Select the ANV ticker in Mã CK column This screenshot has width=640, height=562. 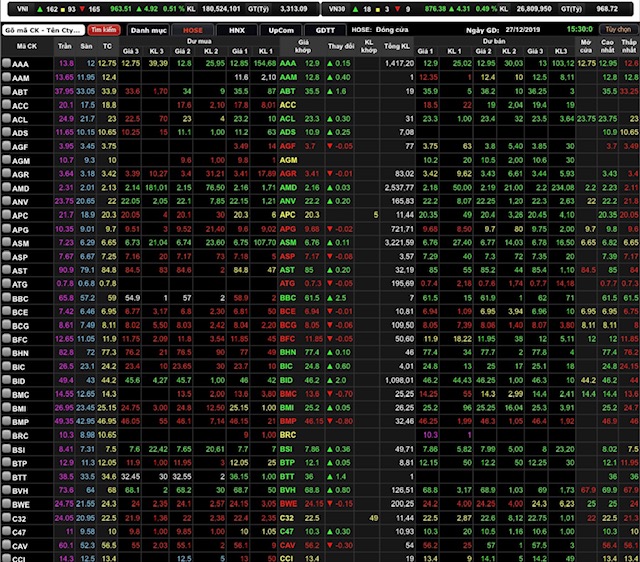coord(20,202)
